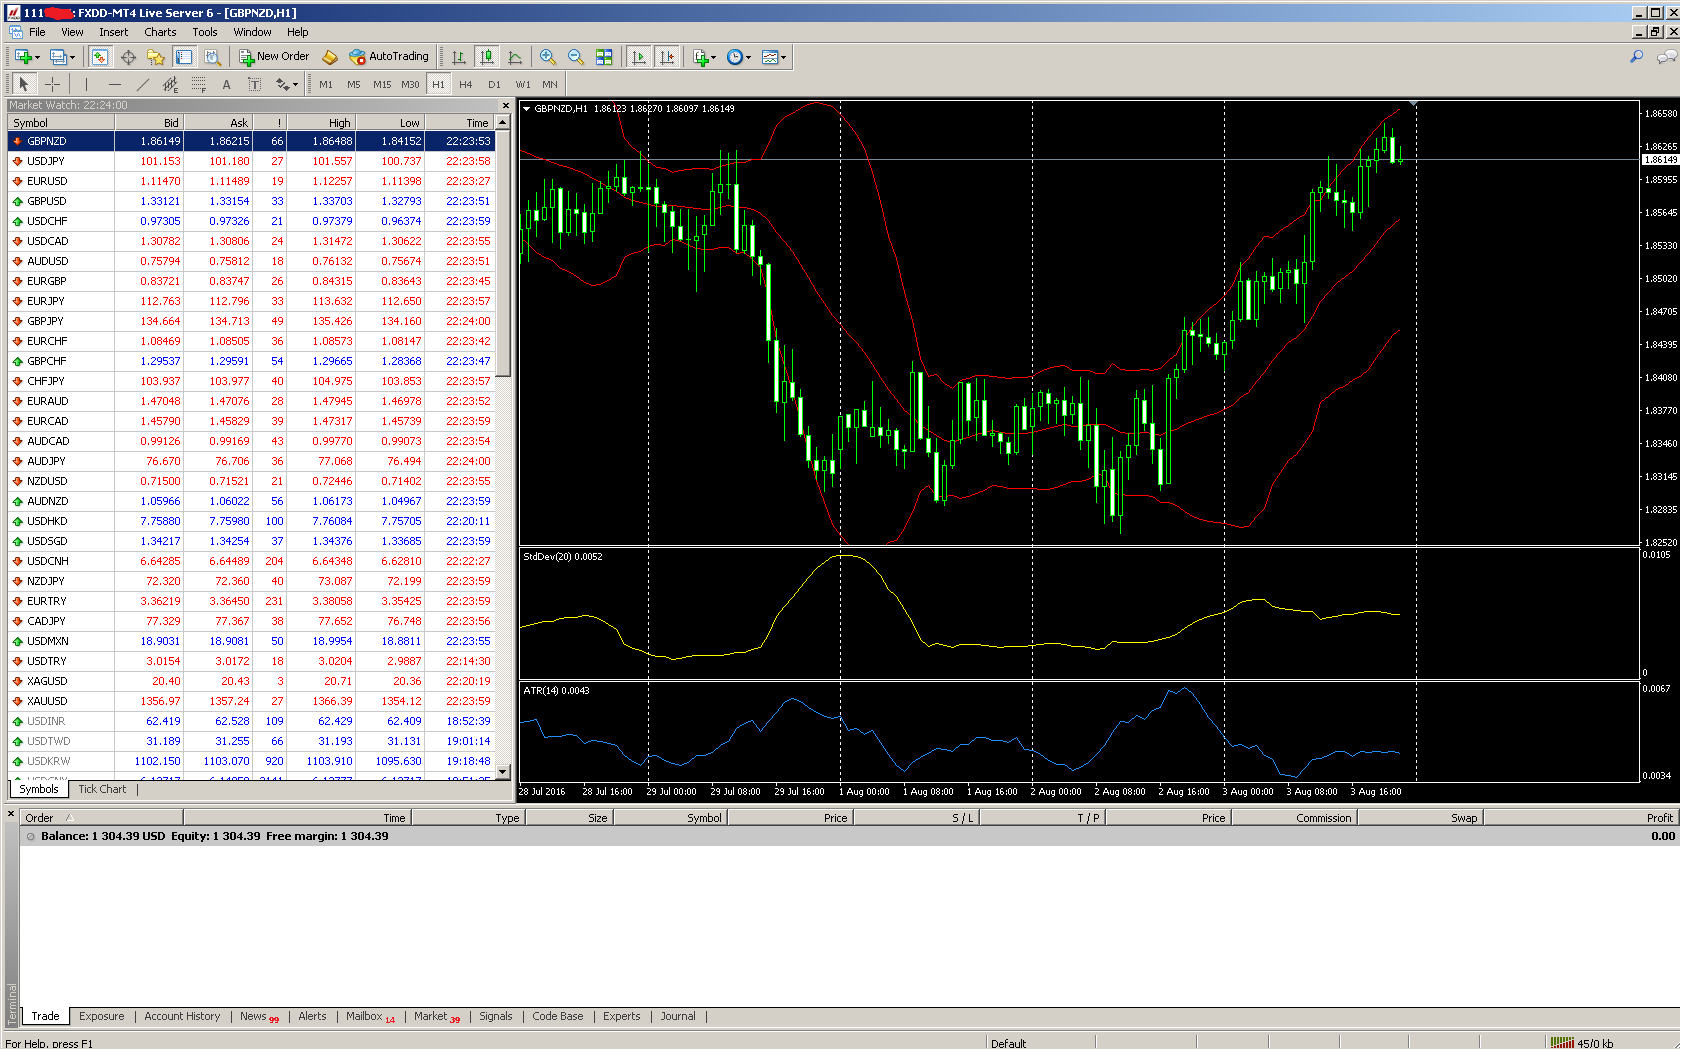Open the Account History tab
This screenshot has width=1688, height=1058.
point(182,1016)
